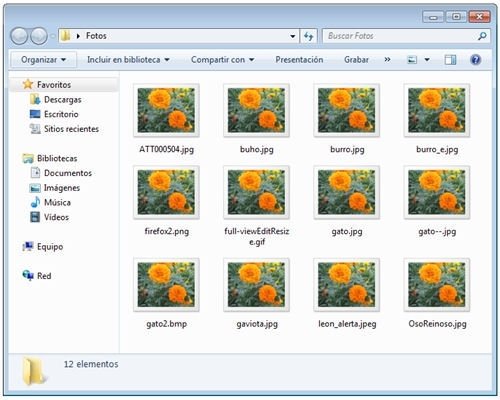Click the Descargas folder icon
Viewport: 500px width, 400px height.
click(x=35, y=99)
